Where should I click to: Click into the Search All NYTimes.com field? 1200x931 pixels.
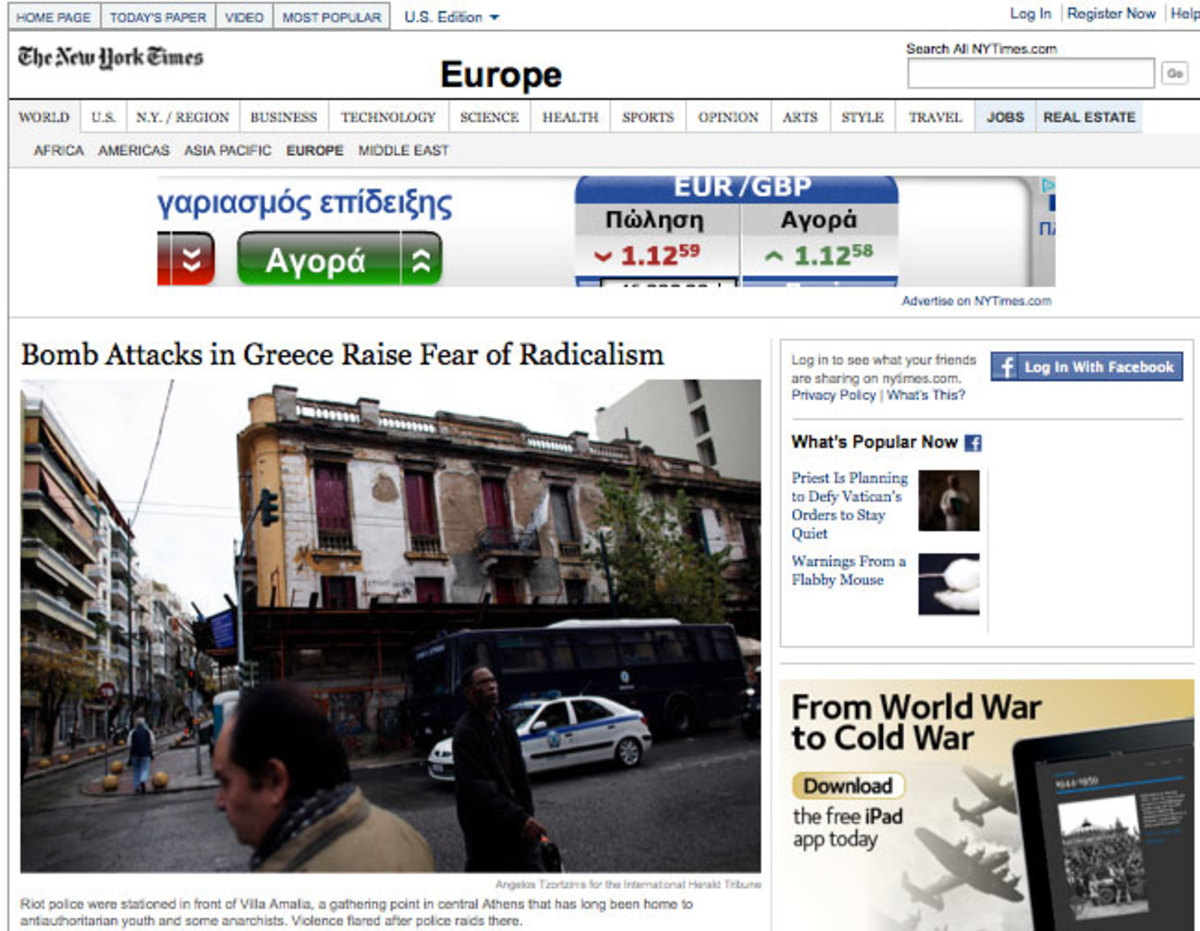1030,71
